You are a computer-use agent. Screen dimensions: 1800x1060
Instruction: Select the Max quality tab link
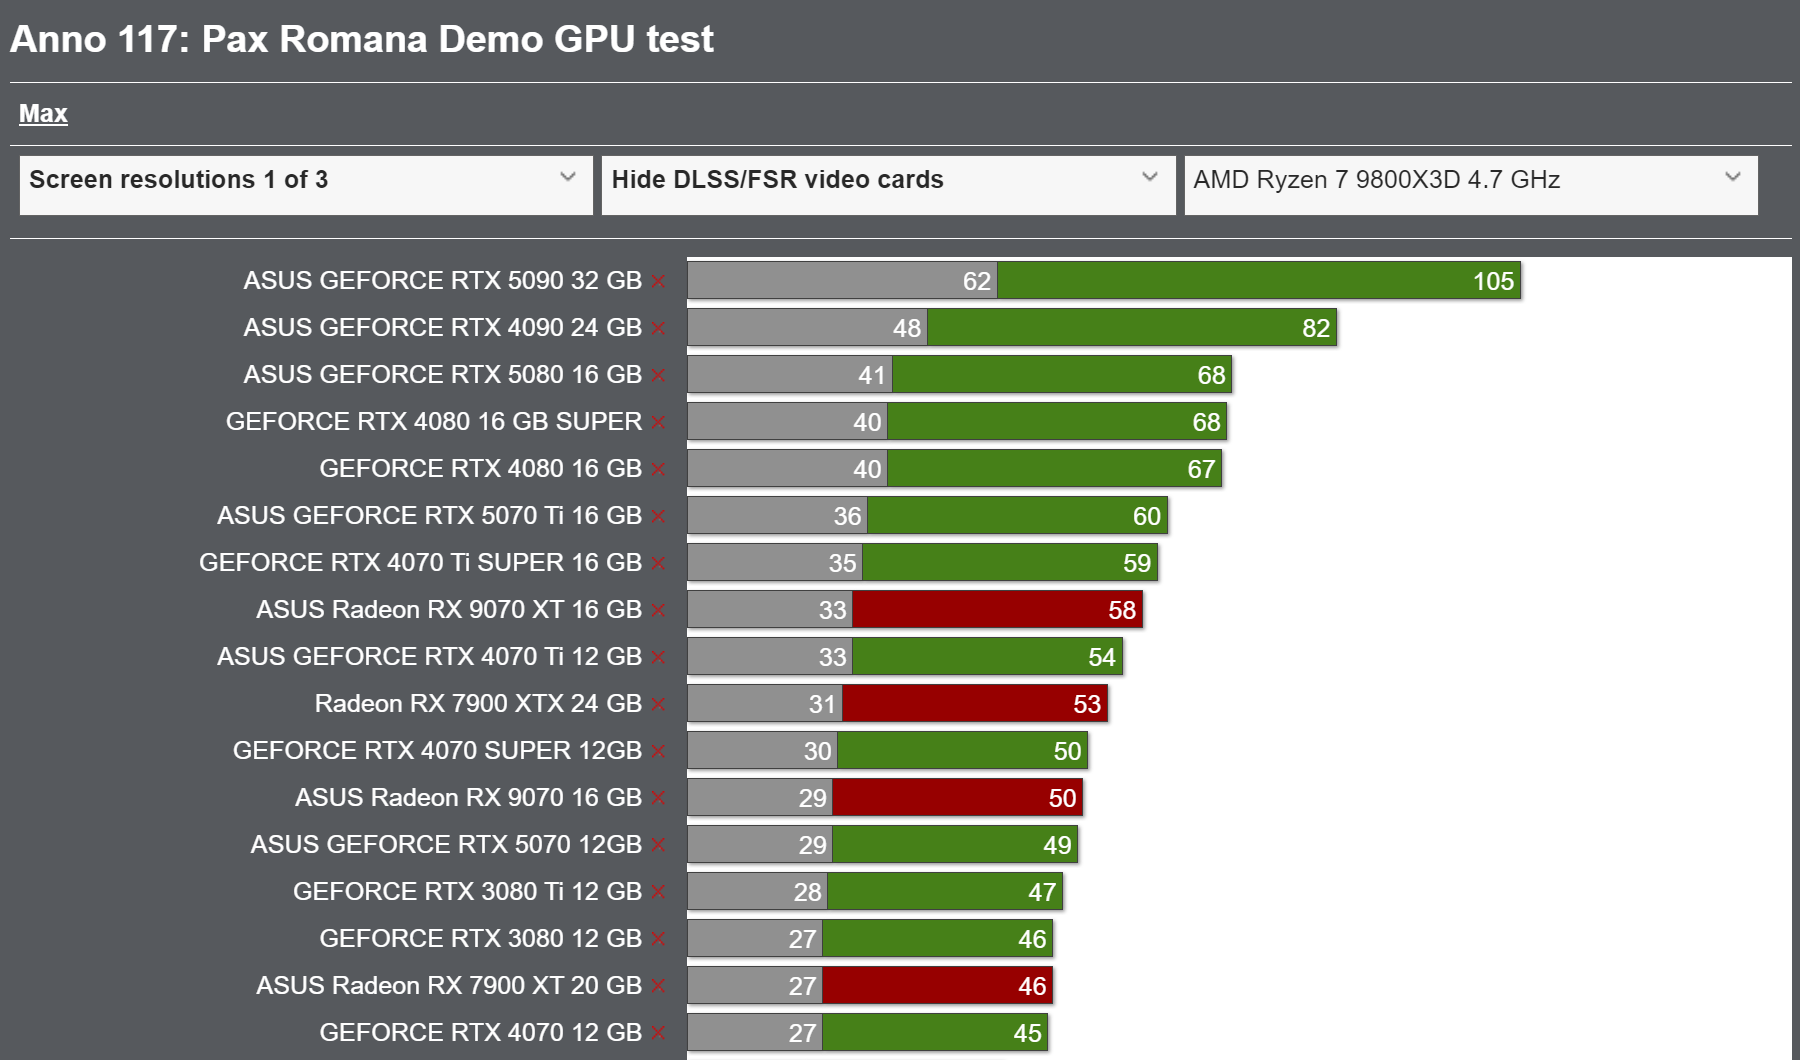click(x=43, y=114)
